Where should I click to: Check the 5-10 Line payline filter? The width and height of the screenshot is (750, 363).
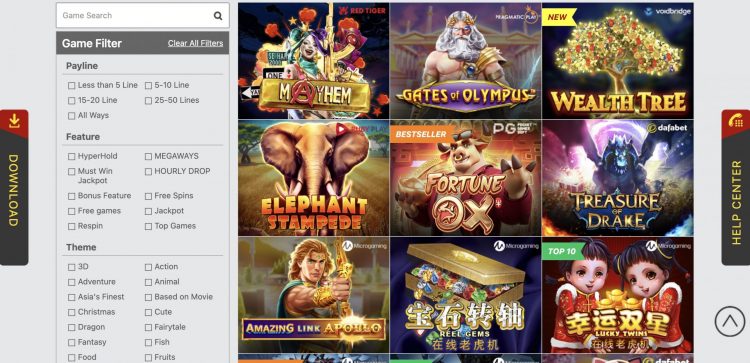tap(148, 86)
